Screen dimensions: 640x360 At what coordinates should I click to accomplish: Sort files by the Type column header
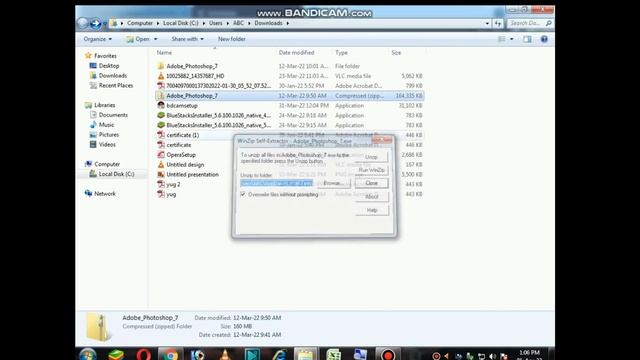341,53
